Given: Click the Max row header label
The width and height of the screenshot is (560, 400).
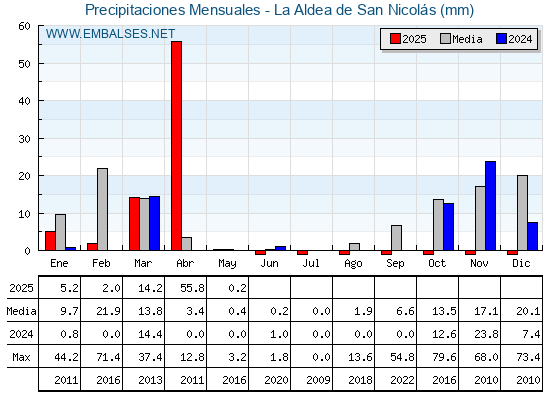Looking at the screenshot, I should click(x=21, y=357).
